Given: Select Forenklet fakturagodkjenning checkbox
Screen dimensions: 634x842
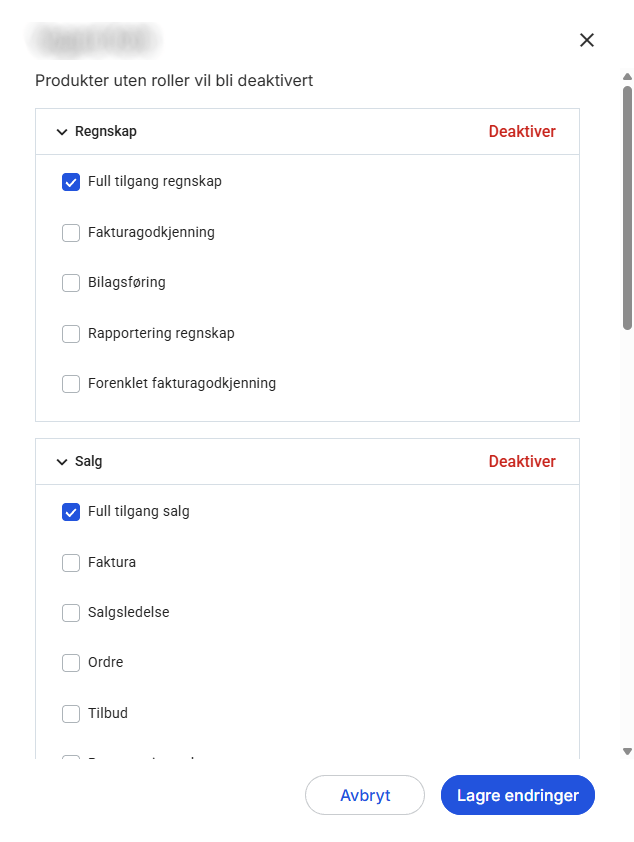Looking at the screenshot, I should pyautogui.click(x=71, y=384).
